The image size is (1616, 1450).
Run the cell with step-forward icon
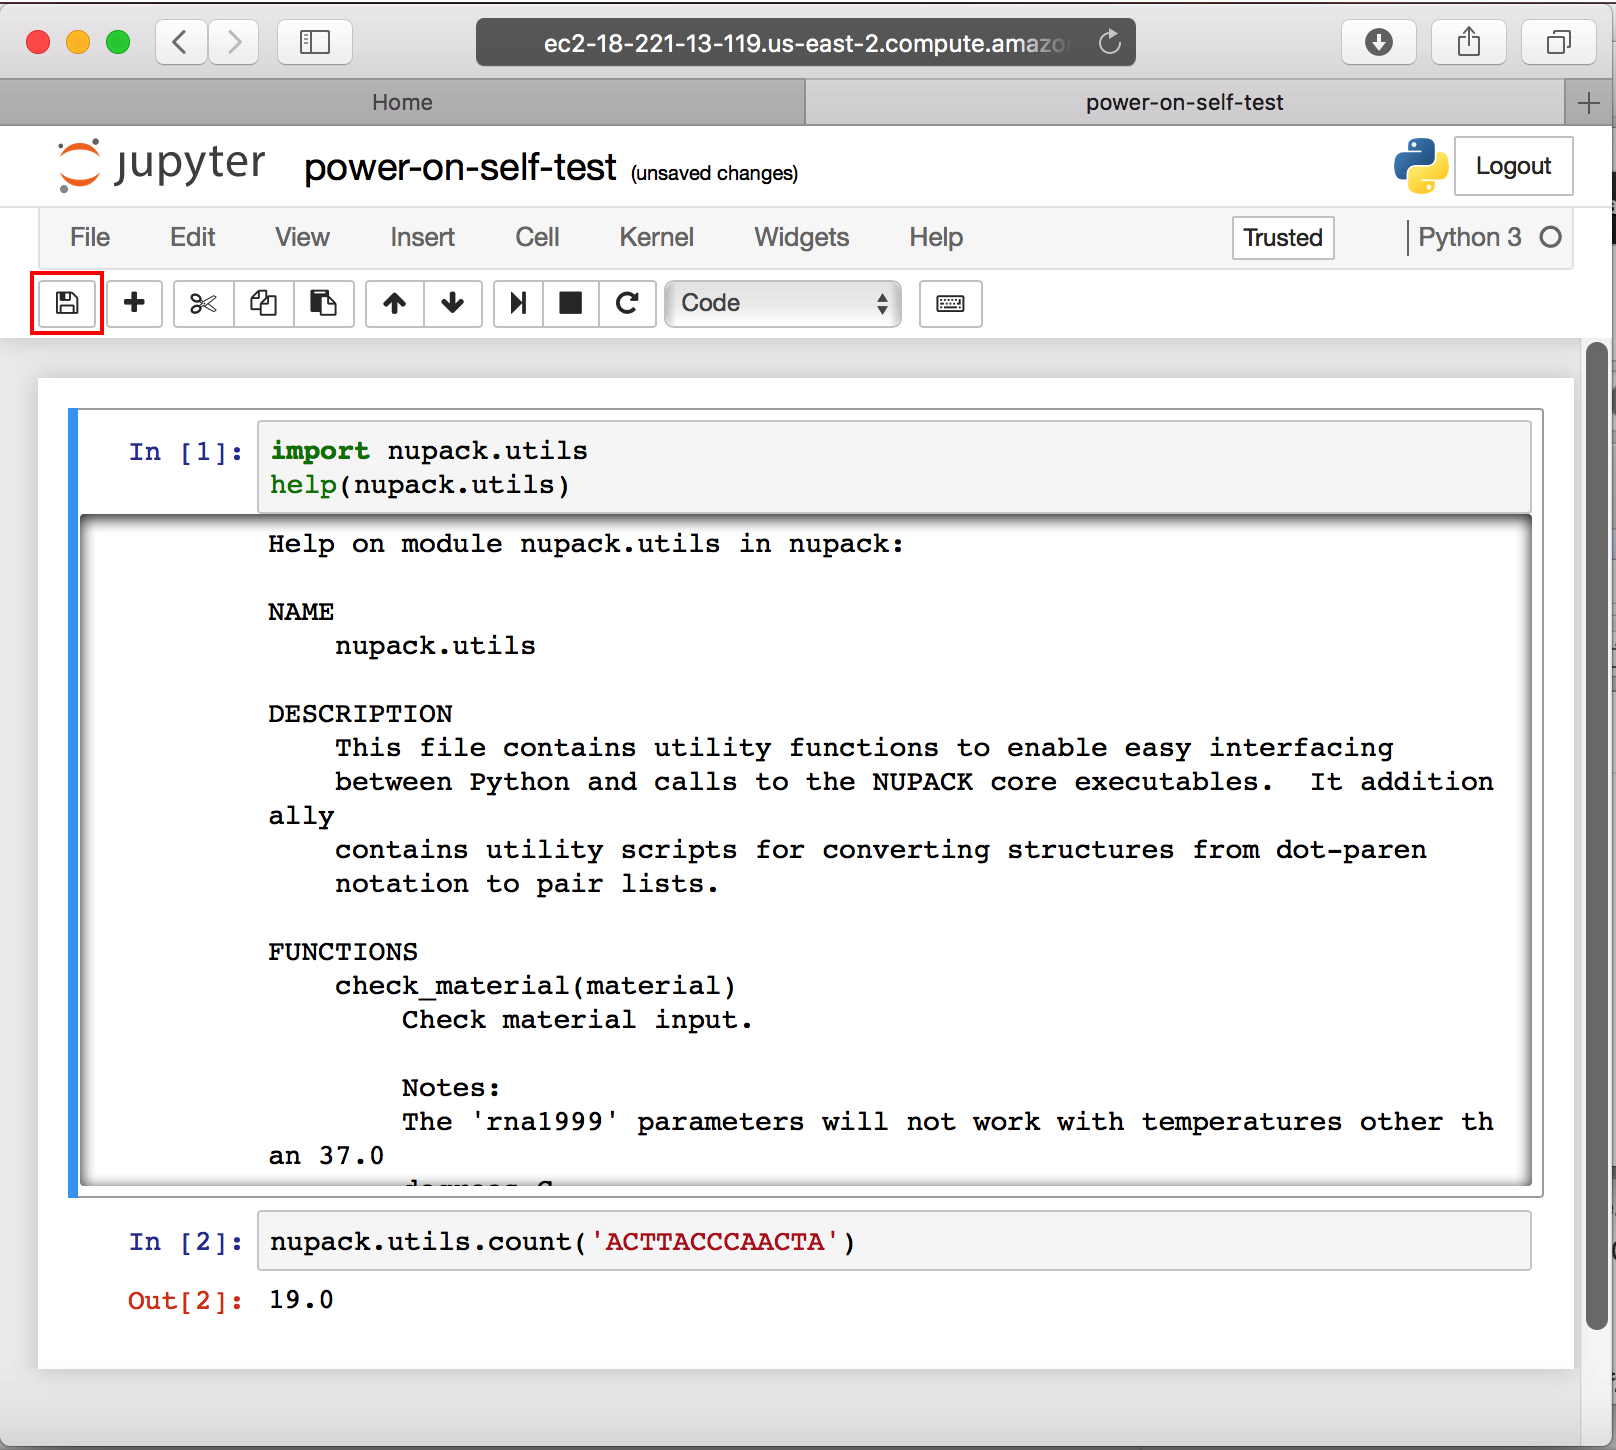[518, 303]
